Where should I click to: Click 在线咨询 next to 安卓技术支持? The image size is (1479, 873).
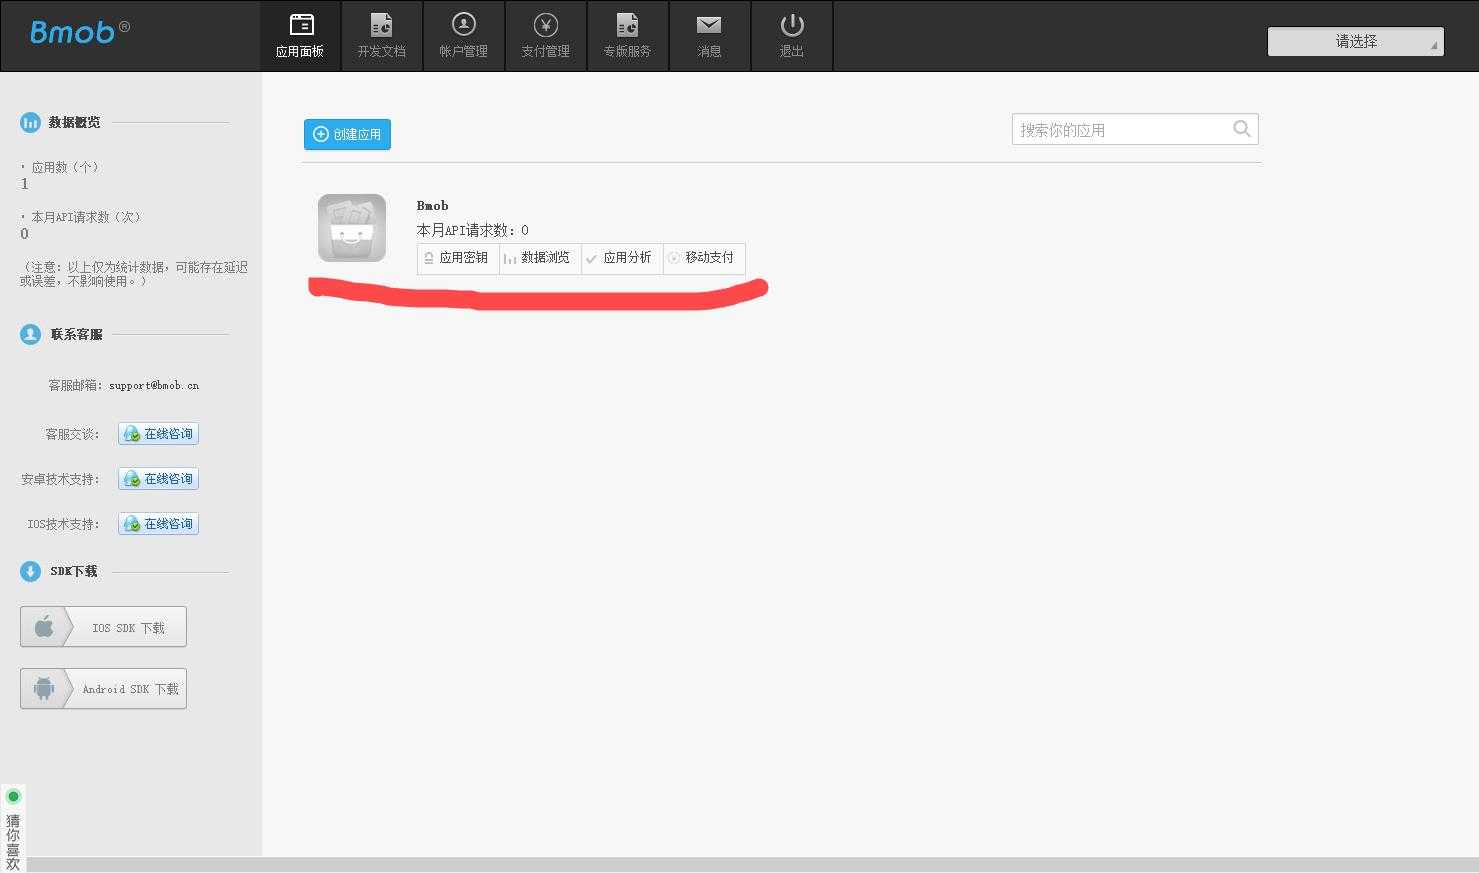coord(158,479)
